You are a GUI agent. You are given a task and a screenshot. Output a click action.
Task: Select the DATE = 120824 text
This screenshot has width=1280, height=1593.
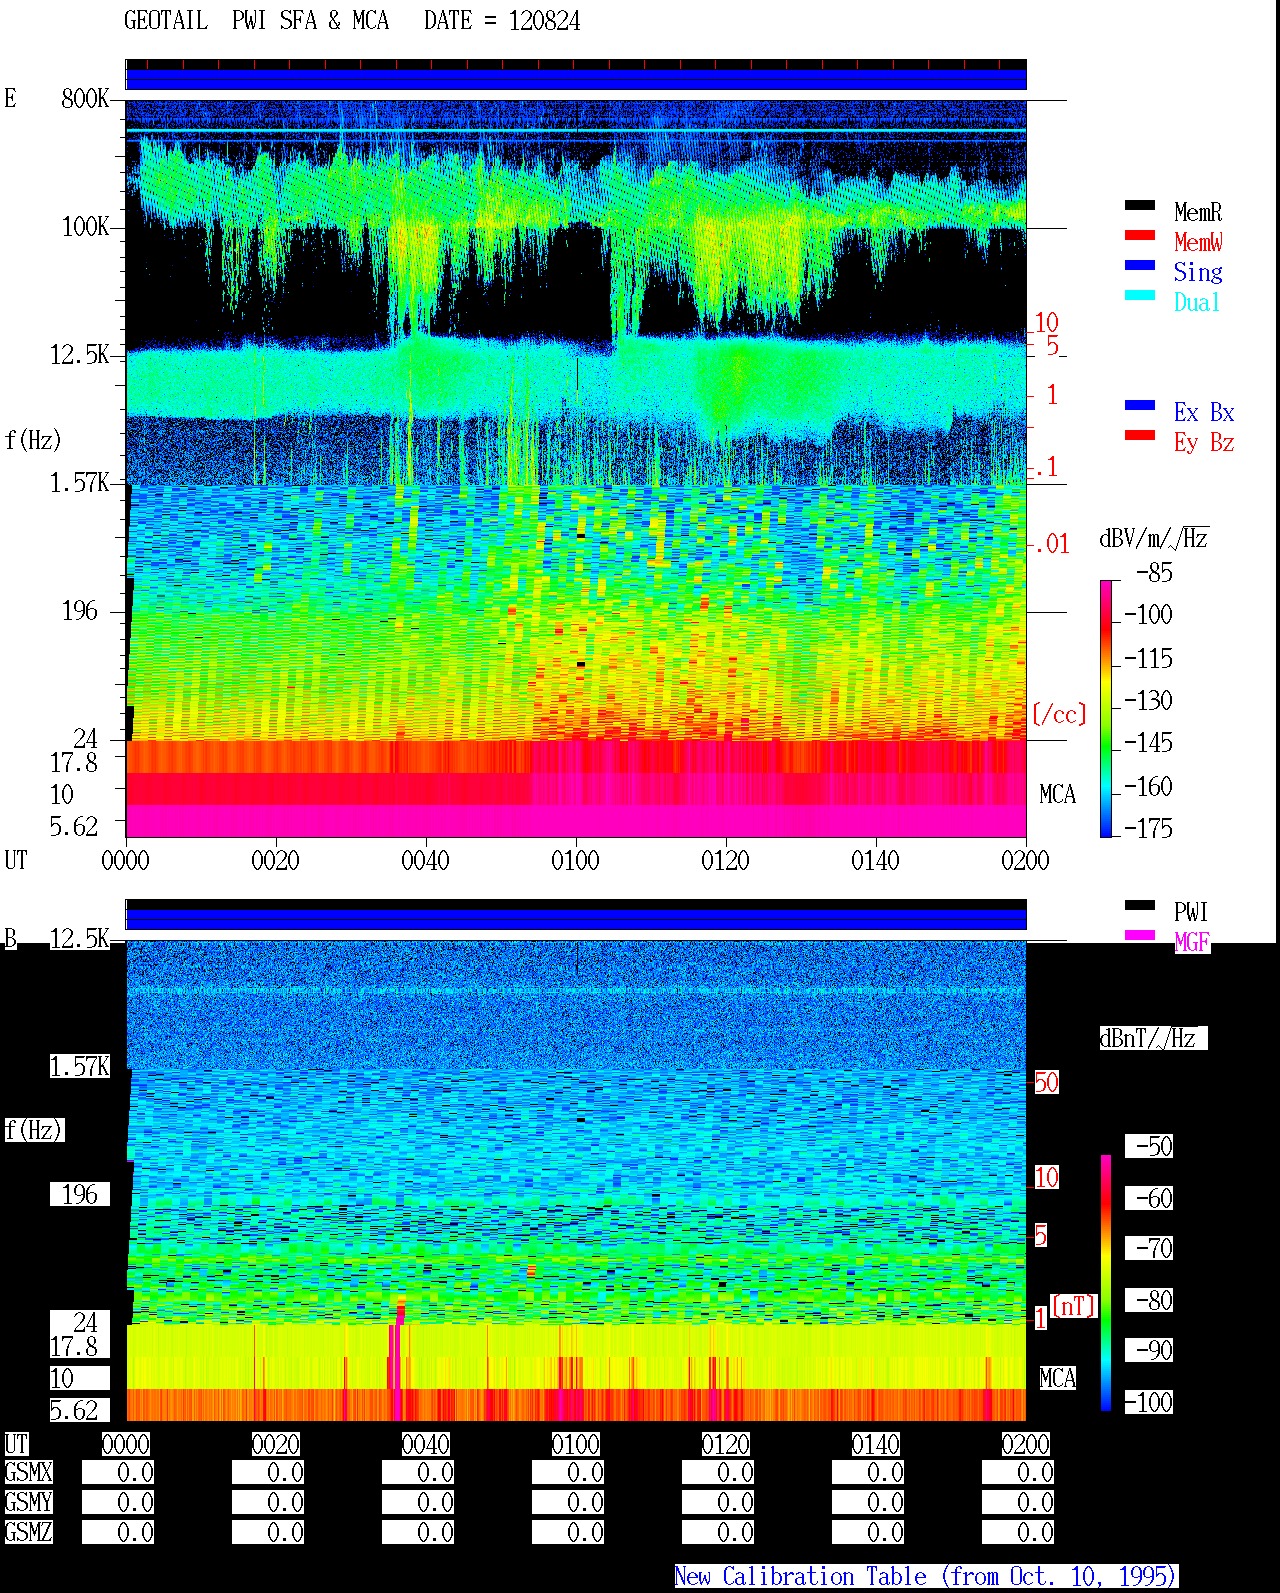[502, 21]
